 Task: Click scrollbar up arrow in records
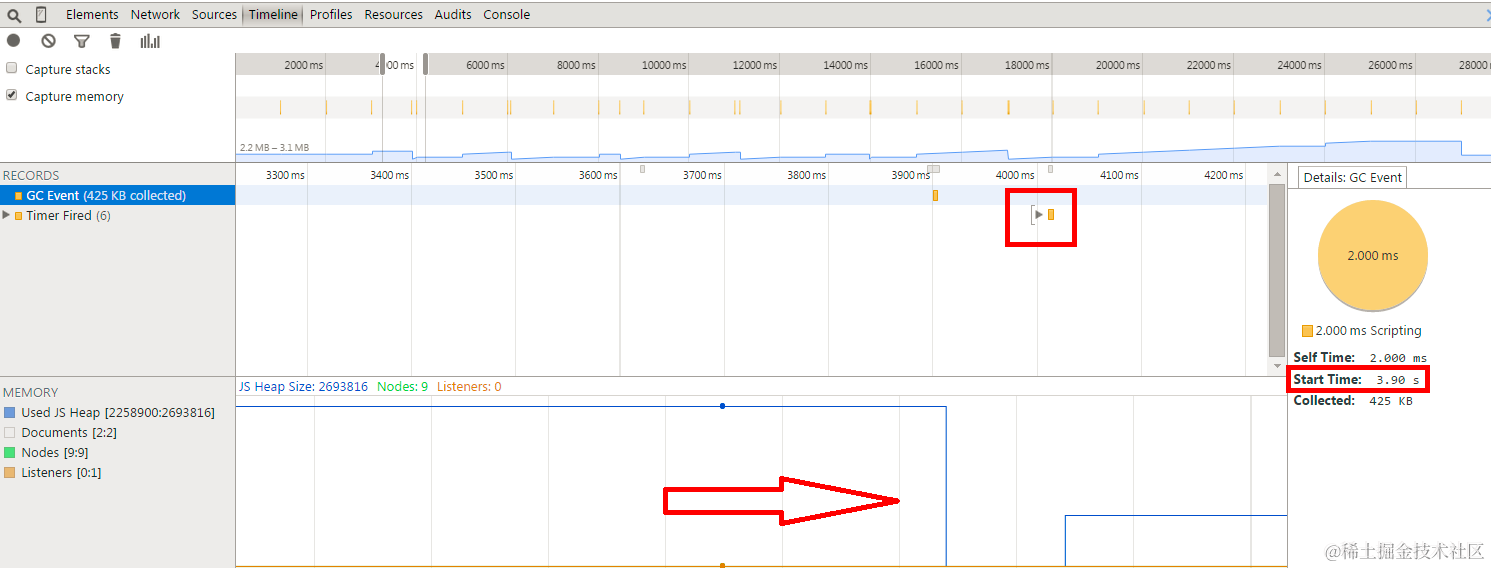(x=1276, y=173)
